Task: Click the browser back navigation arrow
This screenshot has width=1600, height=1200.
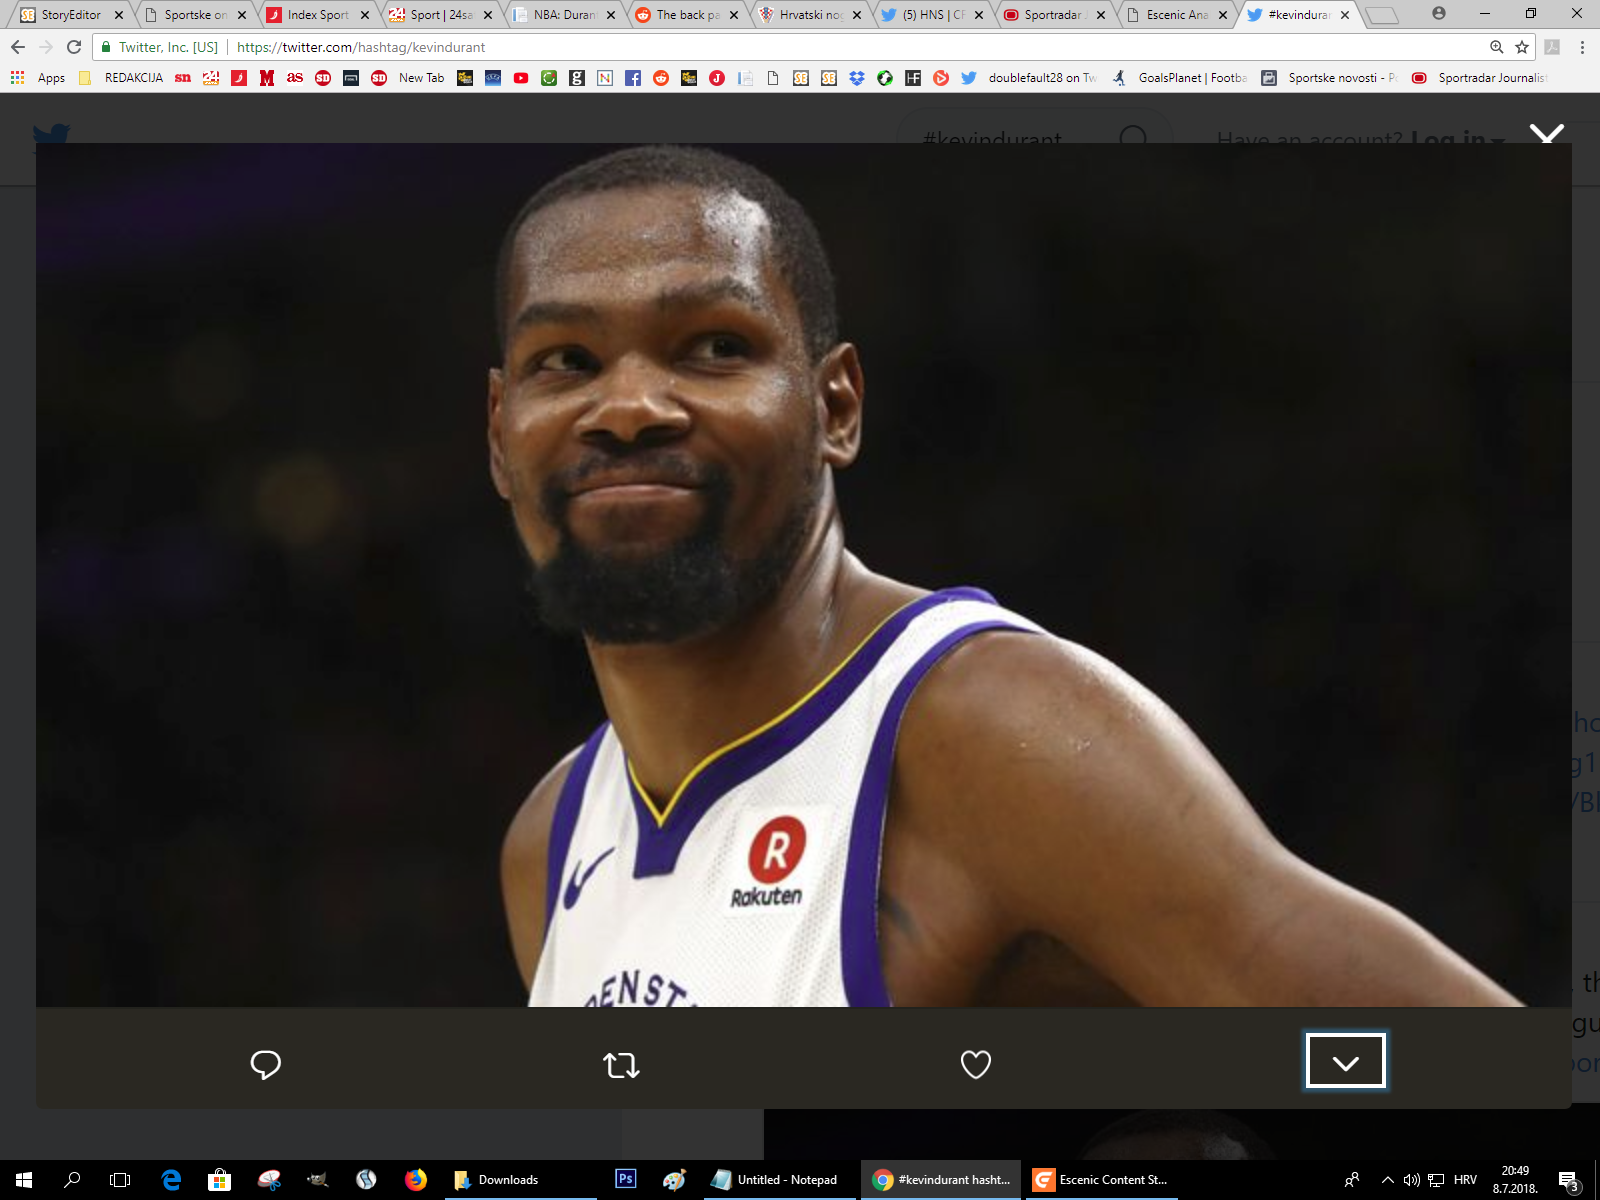Action: click(x=18, y=46)
